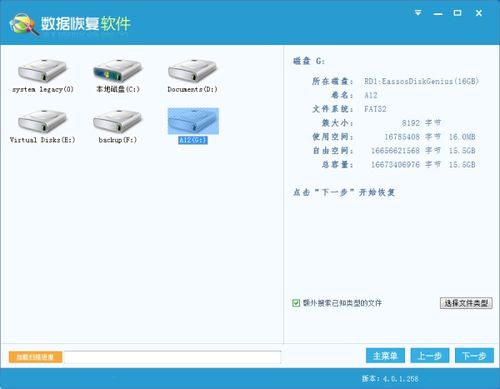Click the 数据恢复软件 title text
This screenshot has height=389, width=500.
pyautogui.click(x=86, y=23)
